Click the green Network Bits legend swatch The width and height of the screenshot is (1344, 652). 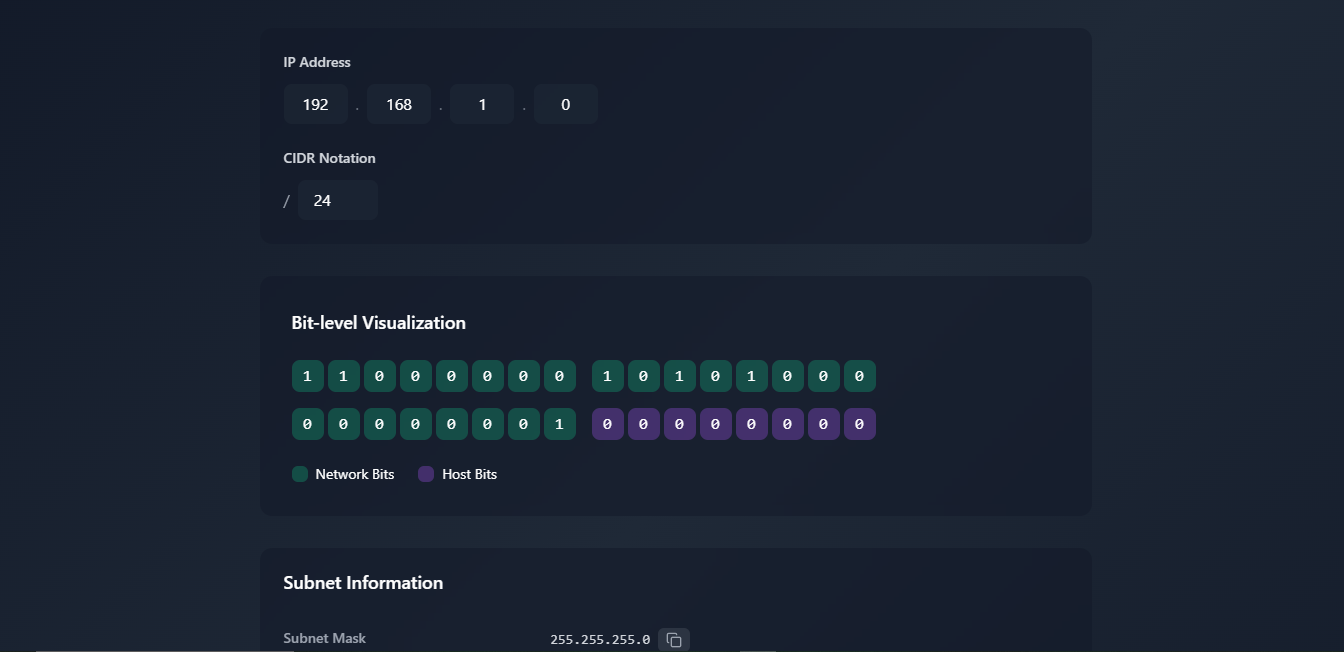pyautogui.click(x=300, y=474)
